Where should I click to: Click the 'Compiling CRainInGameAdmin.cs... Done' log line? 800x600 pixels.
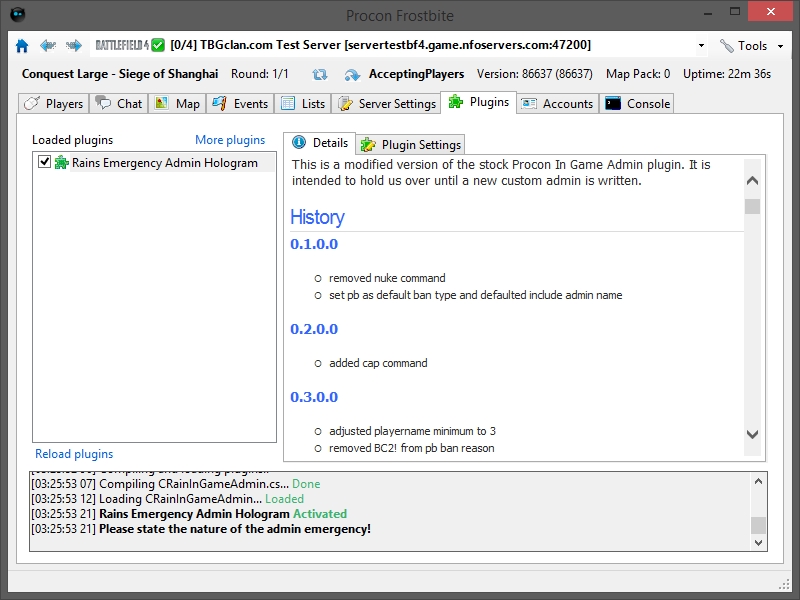(x=176, y=484)
